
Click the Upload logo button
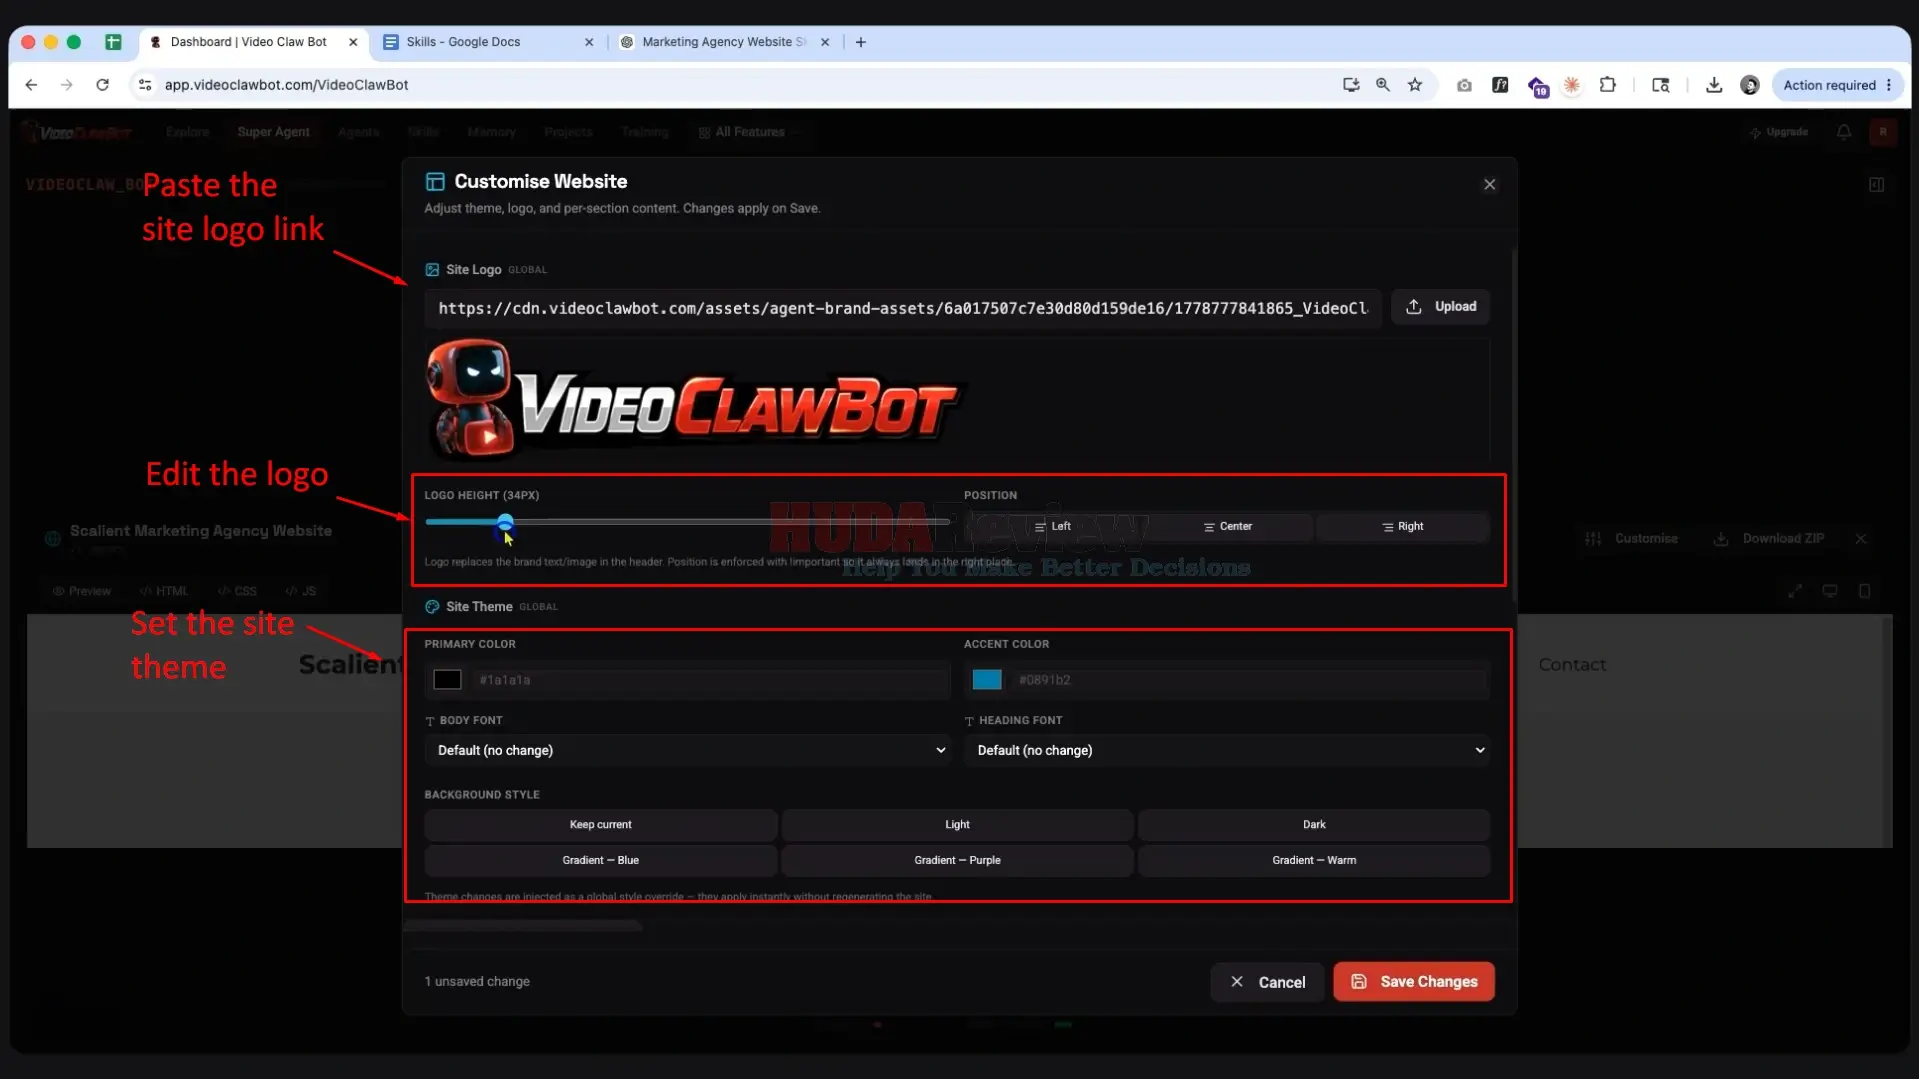pos(1440,307)
